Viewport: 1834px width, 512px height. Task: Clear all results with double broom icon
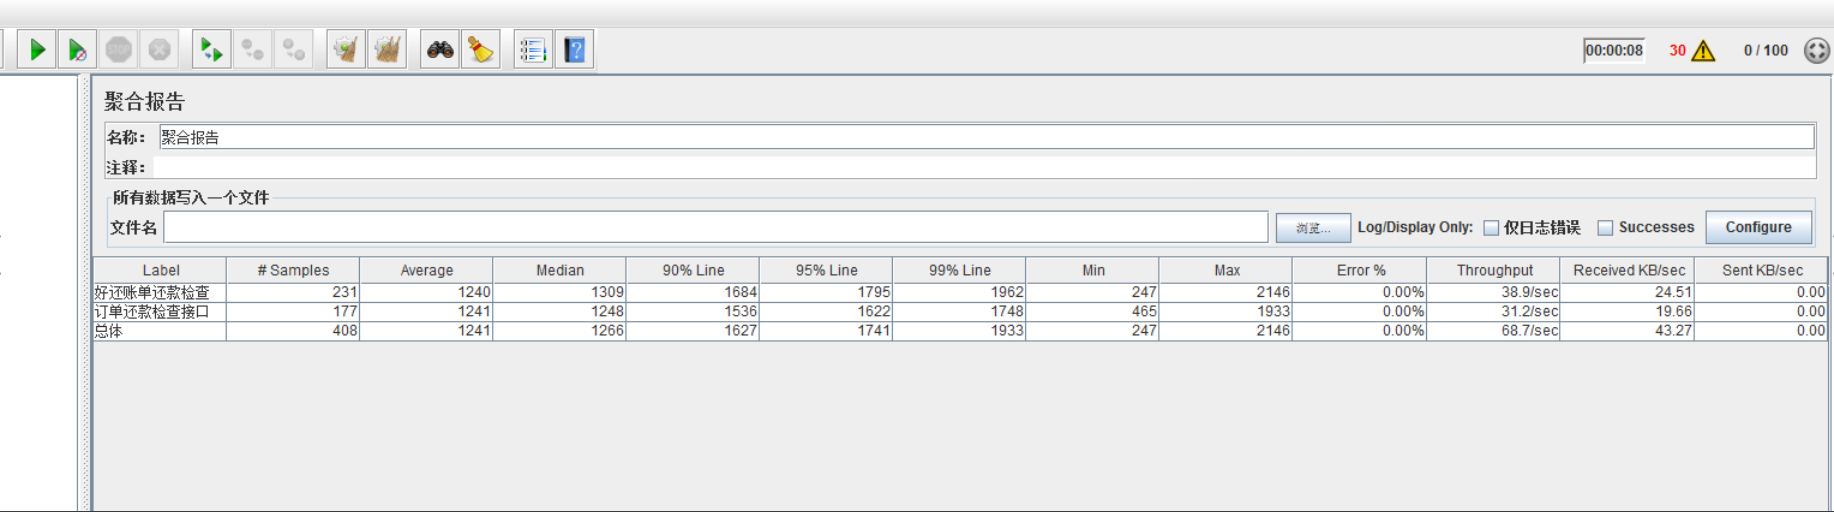click(387, 49)
